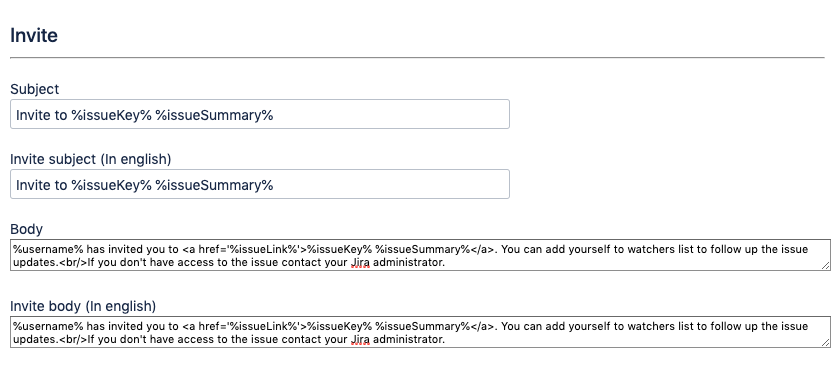The height and width of the screenshot is (372, 835).
Task: Click inside the Body textarea
Action: point(420,255)
